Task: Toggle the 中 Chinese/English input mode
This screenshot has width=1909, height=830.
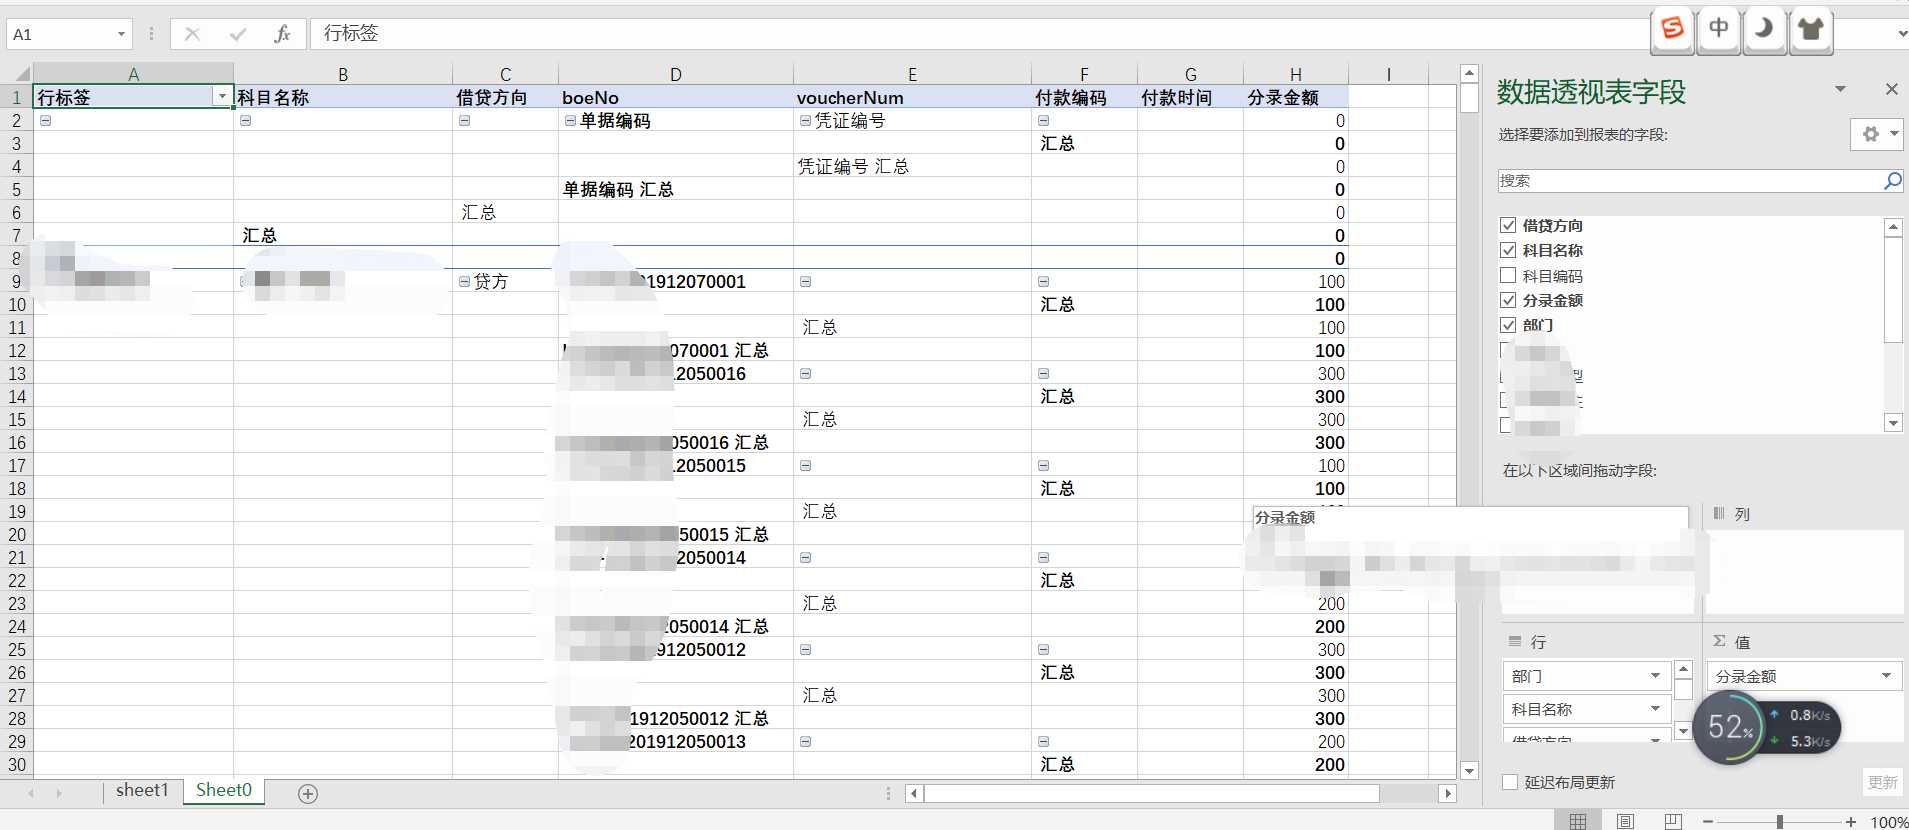Action: (1718, 29)
